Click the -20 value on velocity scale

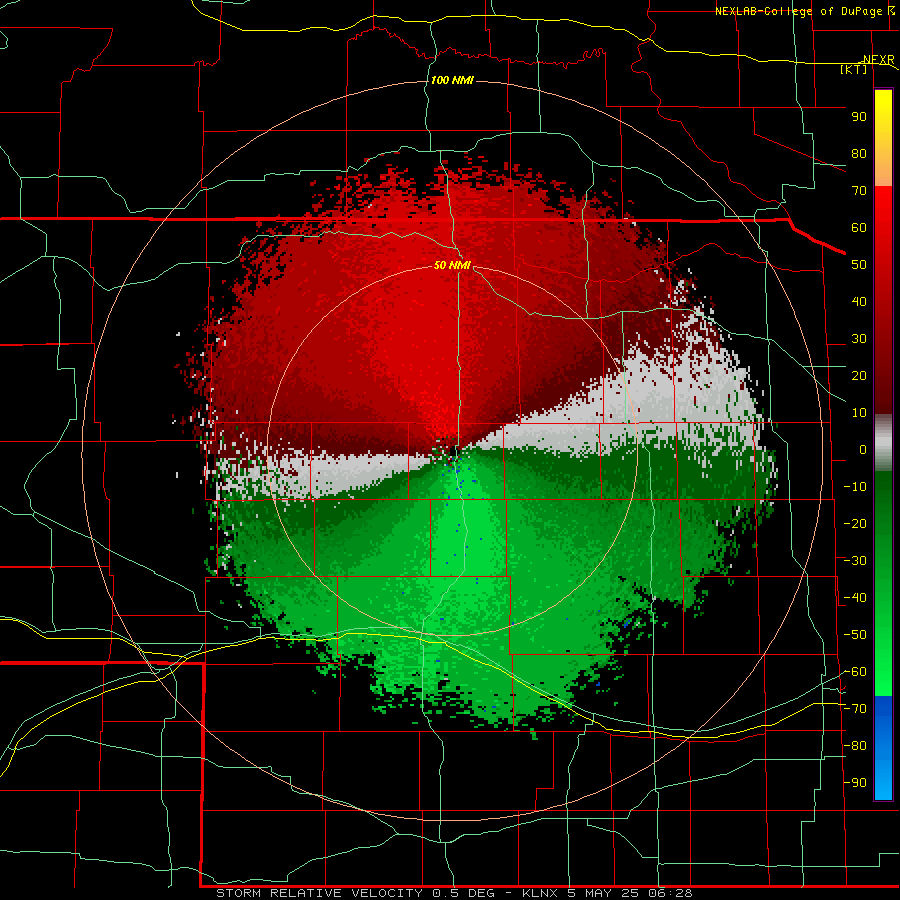pyautogui.click(x=855, y=523)
